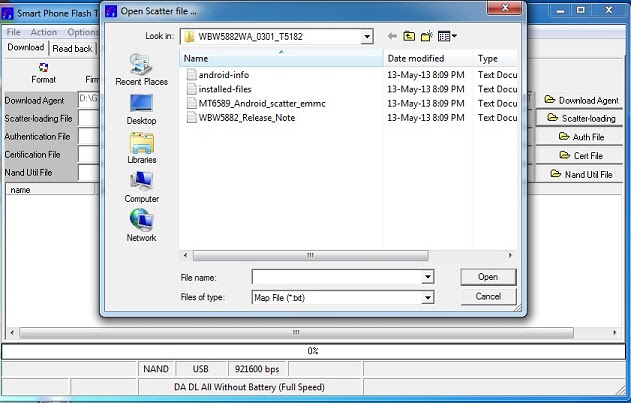Viewport: 631px width, 403px height.
Task: Click Download Agent folder button
Action: (581, 100)
